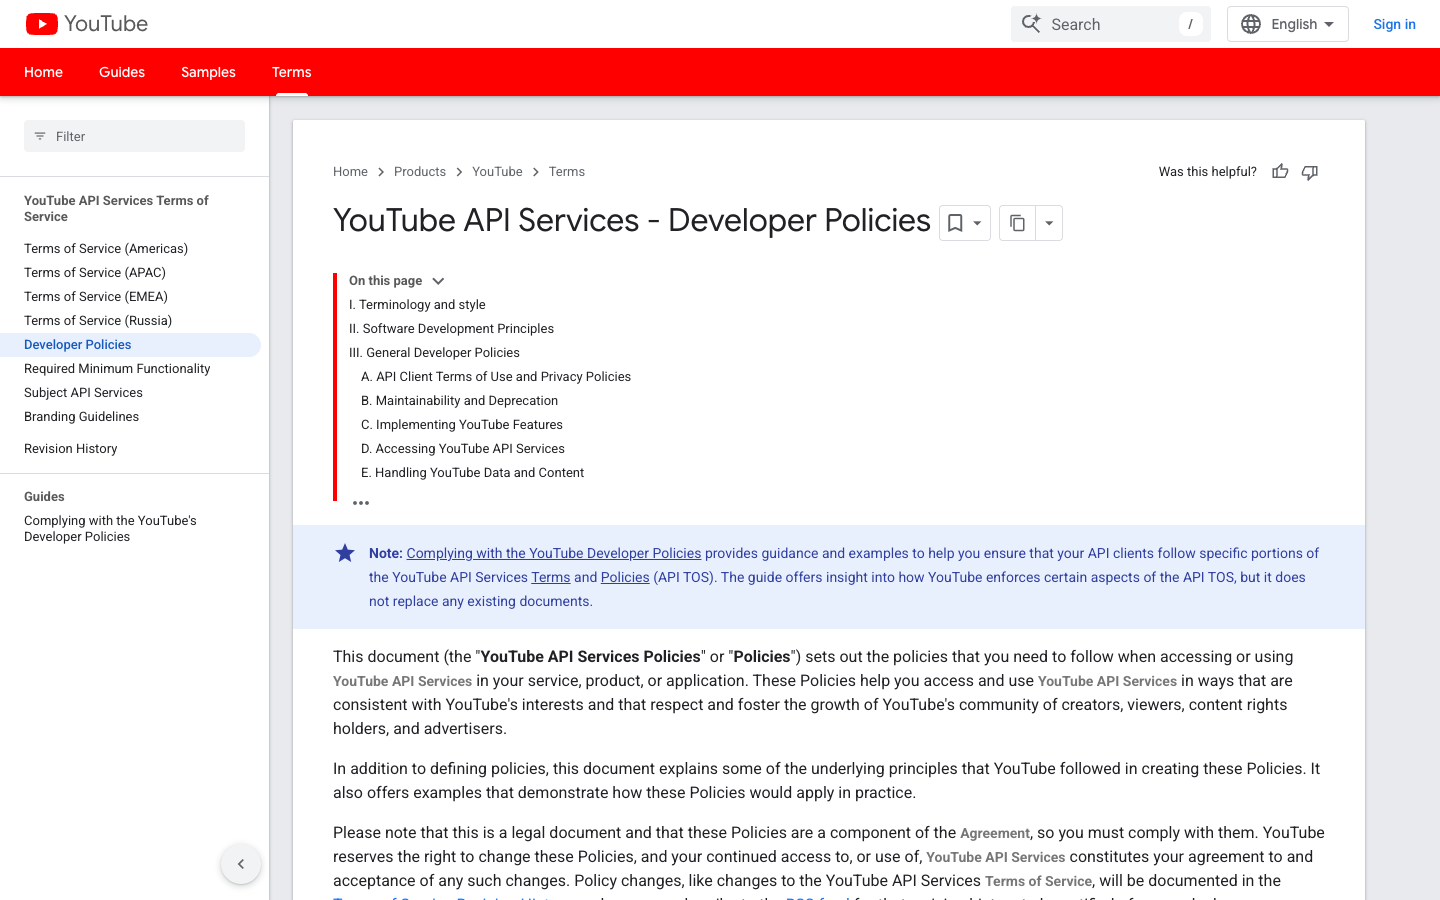Jump to I. Terminology and style

417,305
